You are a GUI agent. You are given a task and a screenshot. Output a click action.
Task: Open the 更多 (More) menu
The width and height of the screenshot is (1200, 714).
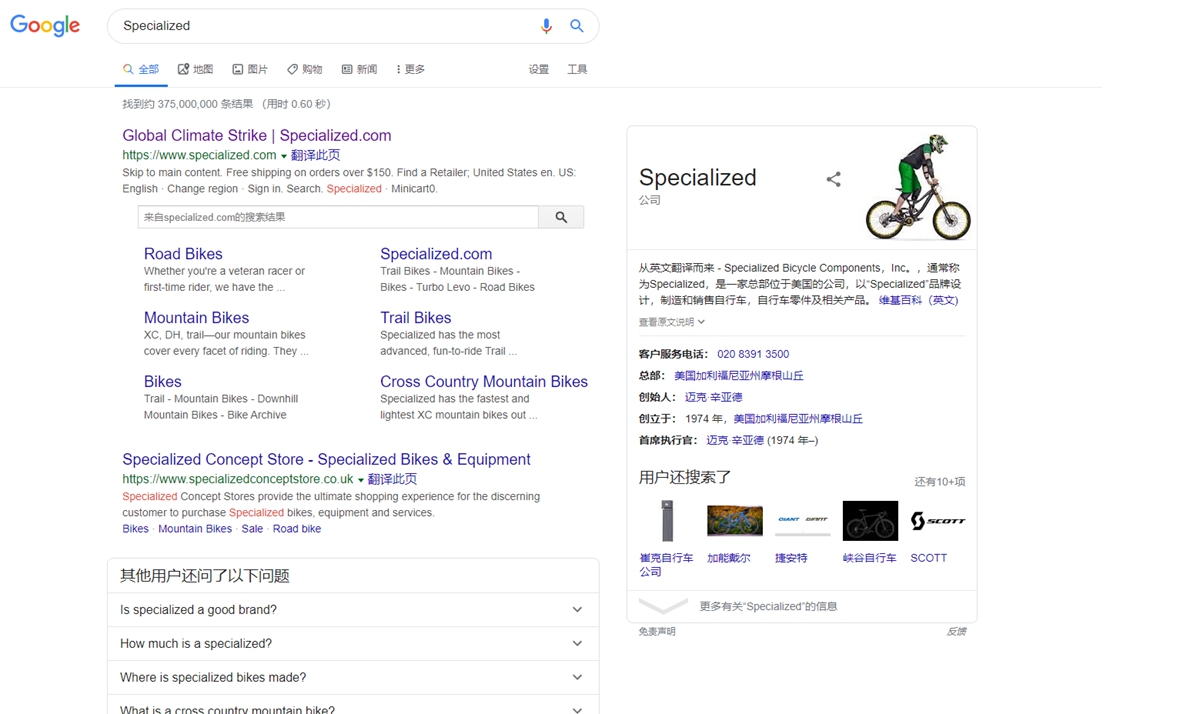[411, 69]
